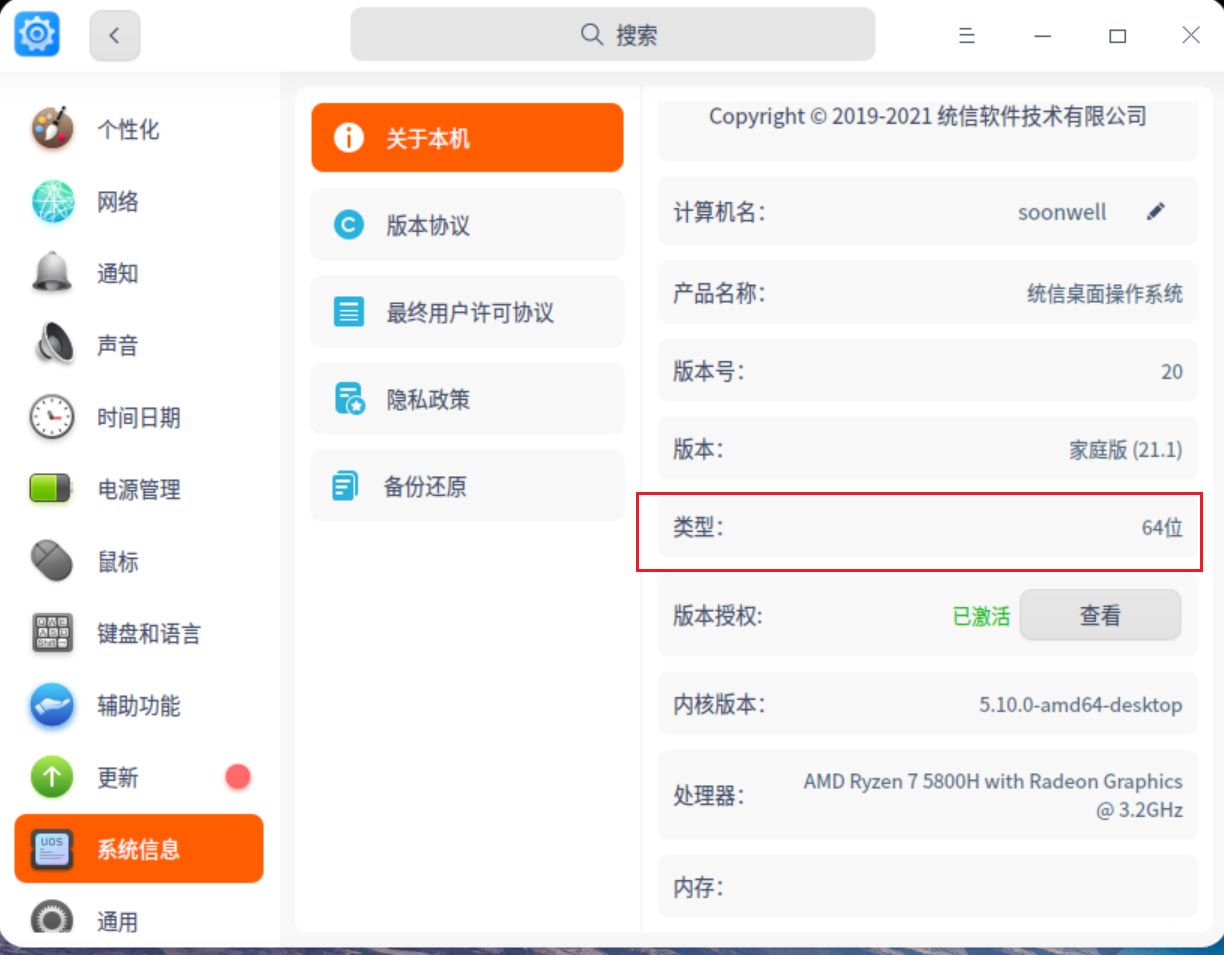Image resolution: width=1224 pixels, height=955 pixels.
Task: Go back using the back arrow button
Action: point(115,36)
